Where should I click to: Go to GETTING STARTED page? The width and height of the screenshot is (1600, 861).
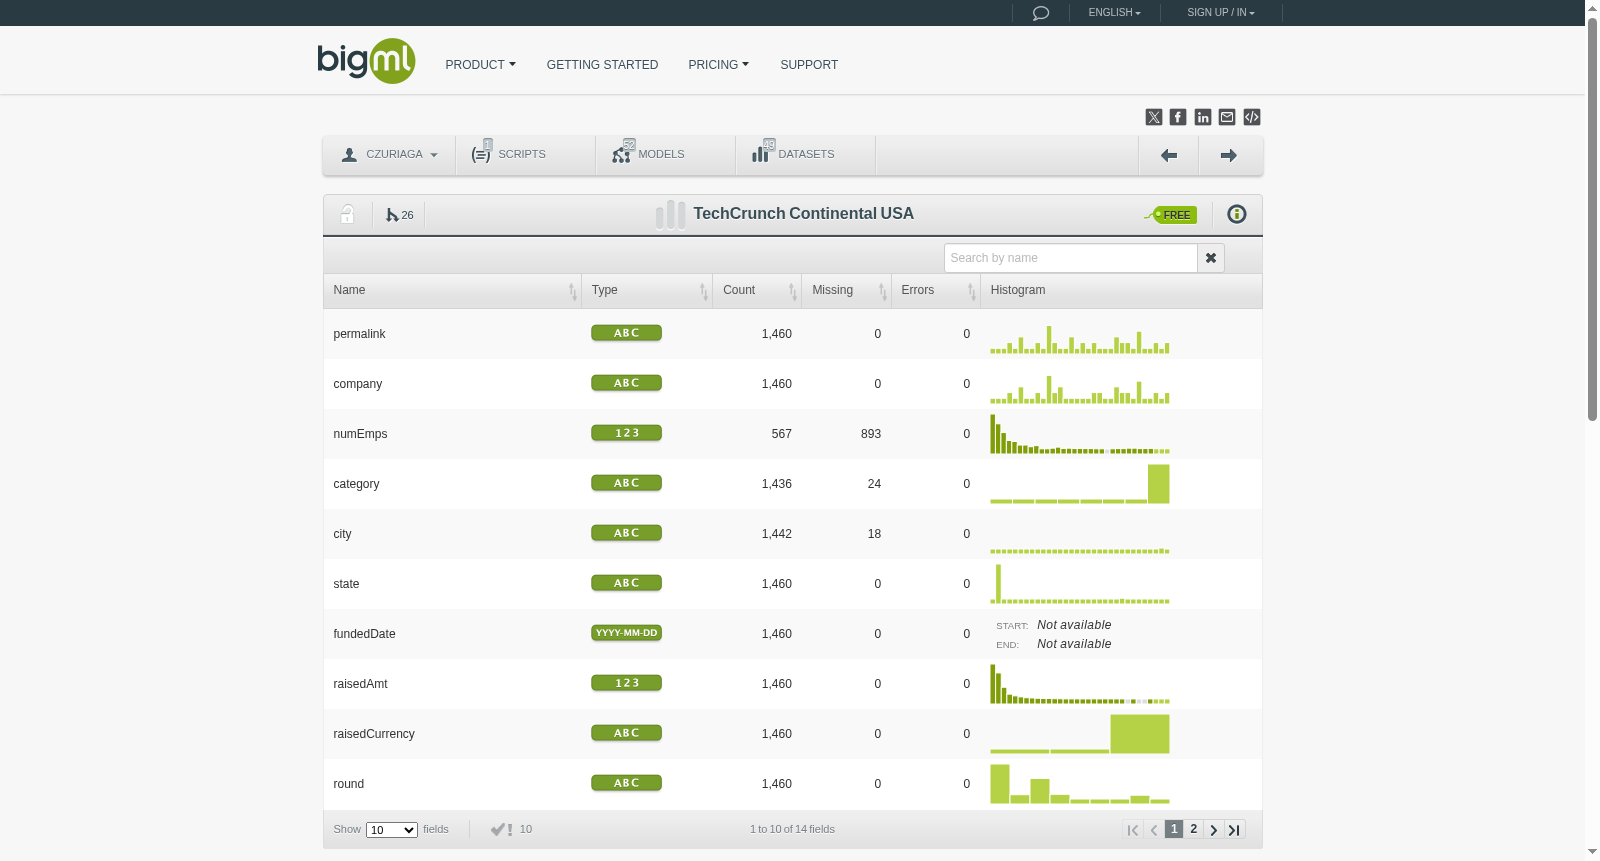pyautogui.click(x=602, y=65)
